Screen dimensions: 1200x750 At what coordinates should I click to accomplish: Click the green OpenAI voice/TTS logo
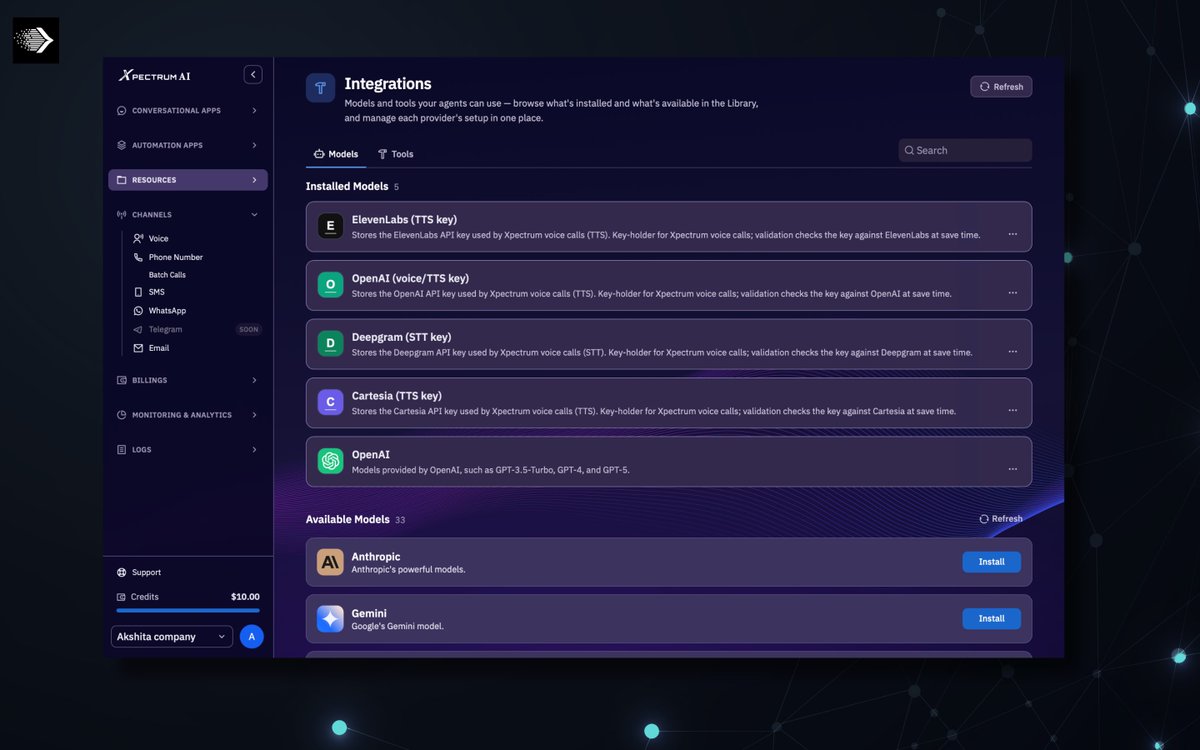[330, 285]
